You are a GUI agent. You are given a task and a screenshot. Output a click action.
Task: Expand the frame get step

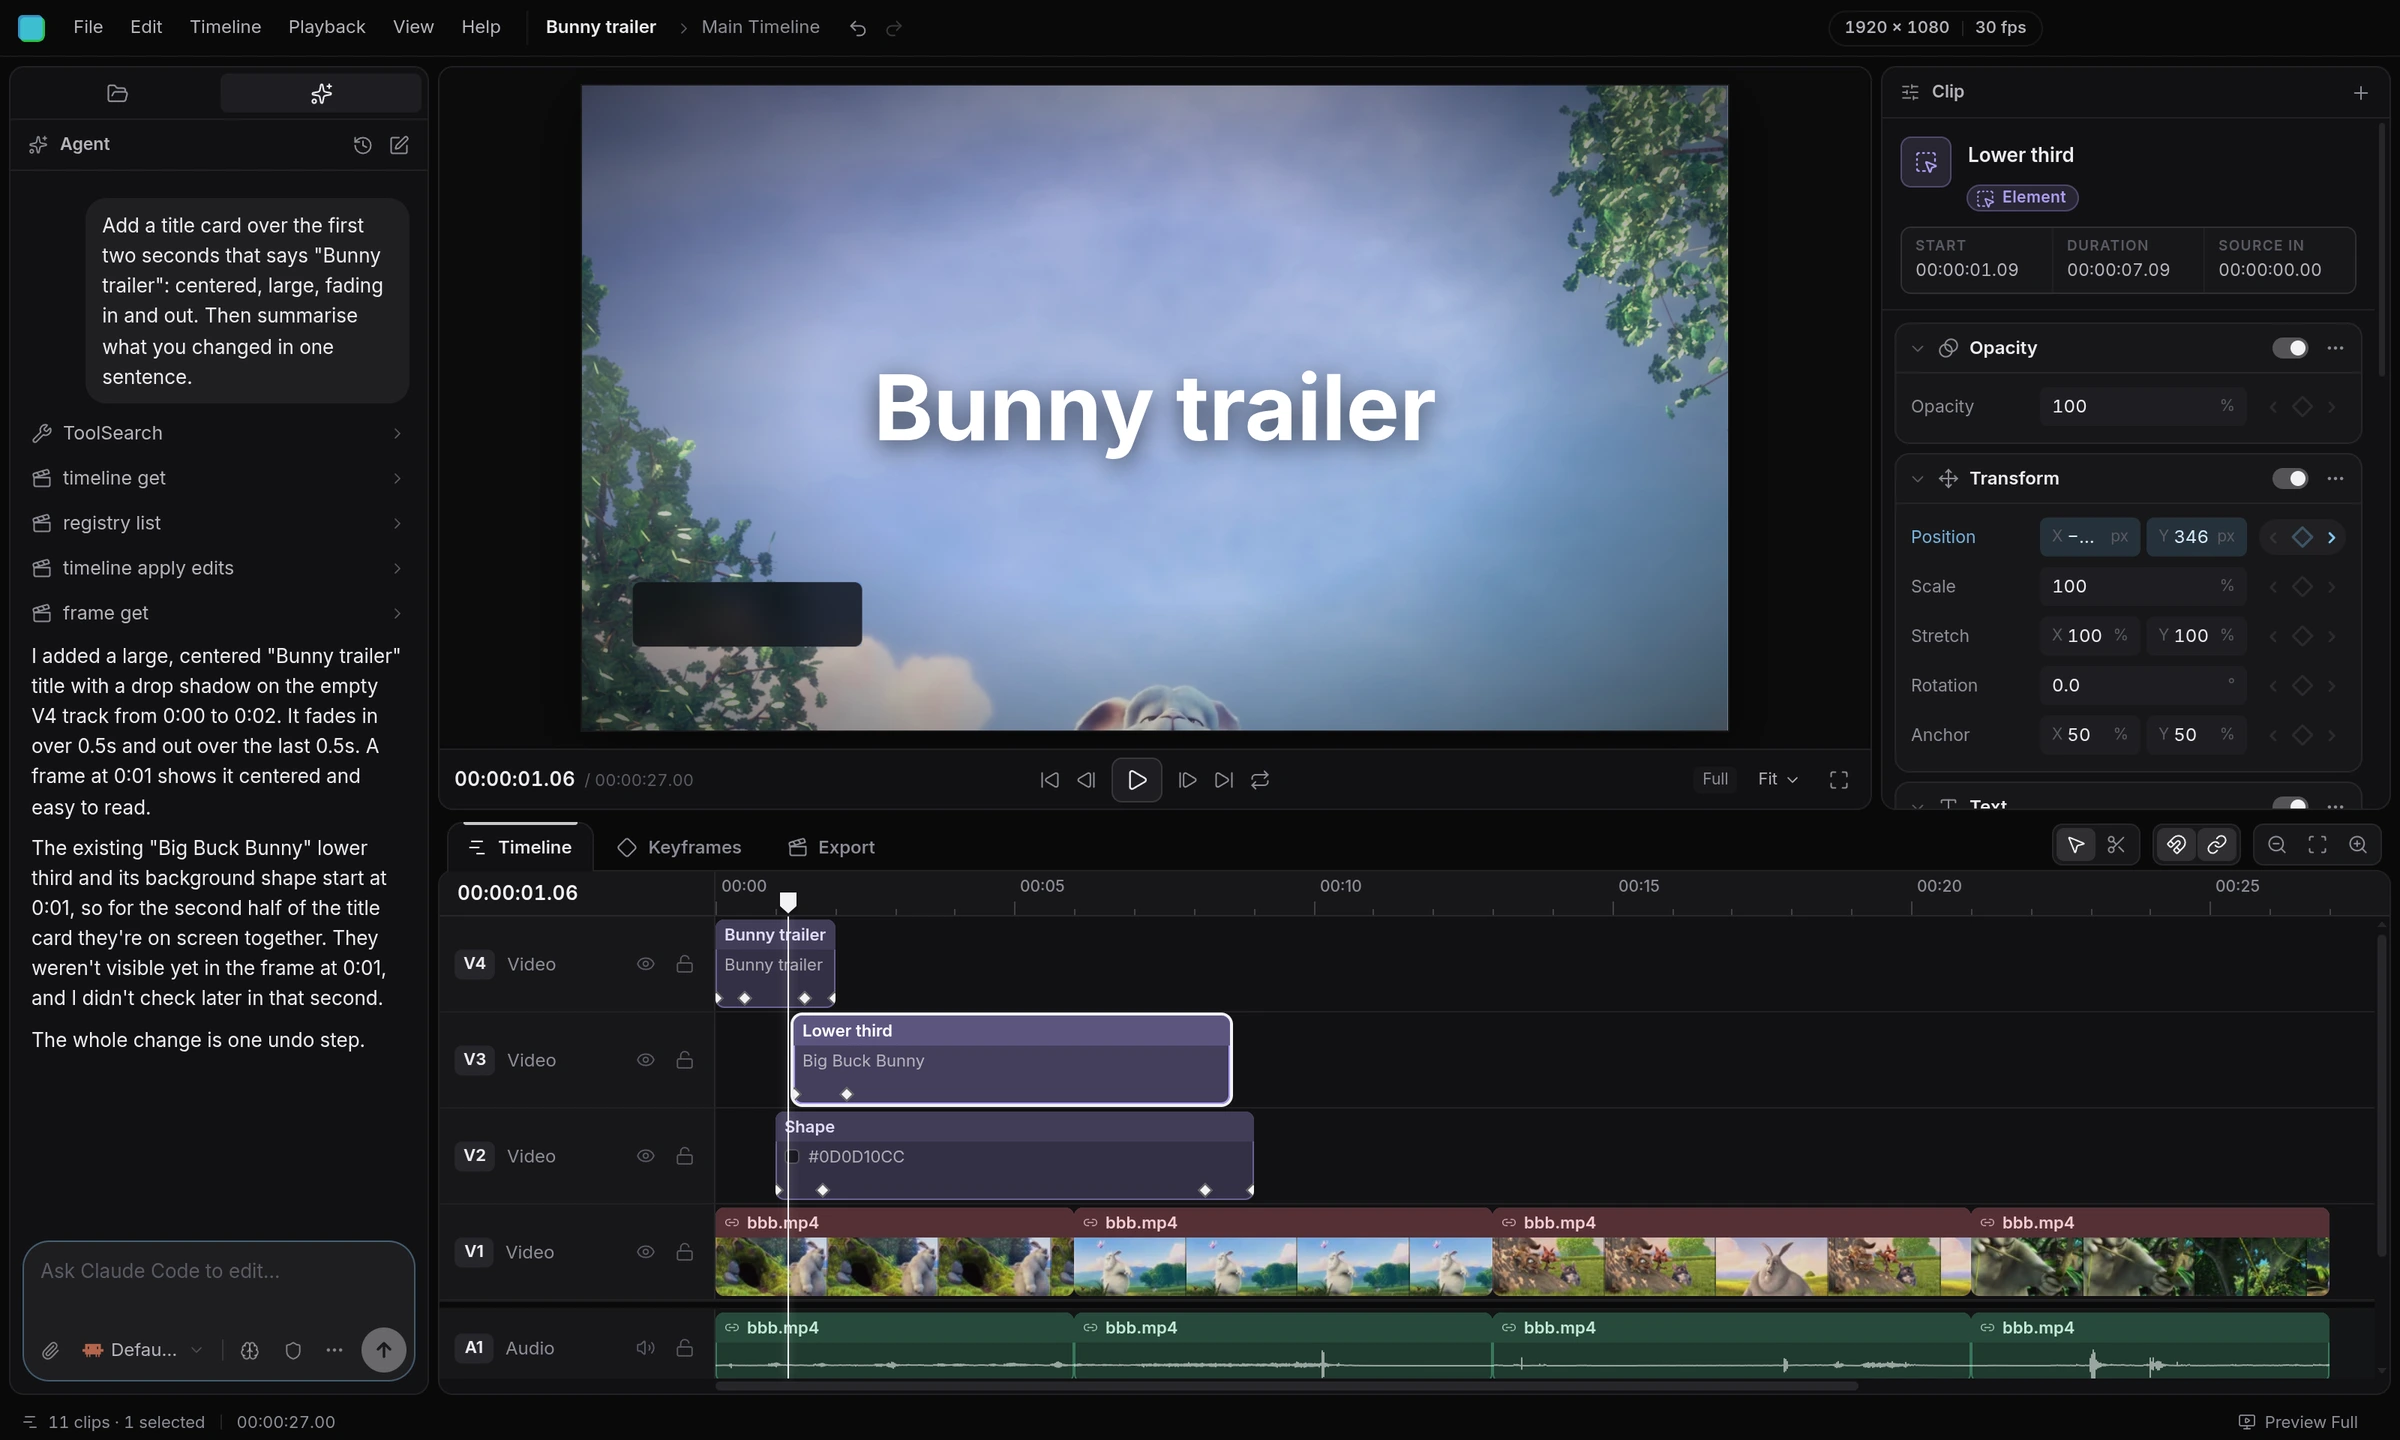point(218,613)
